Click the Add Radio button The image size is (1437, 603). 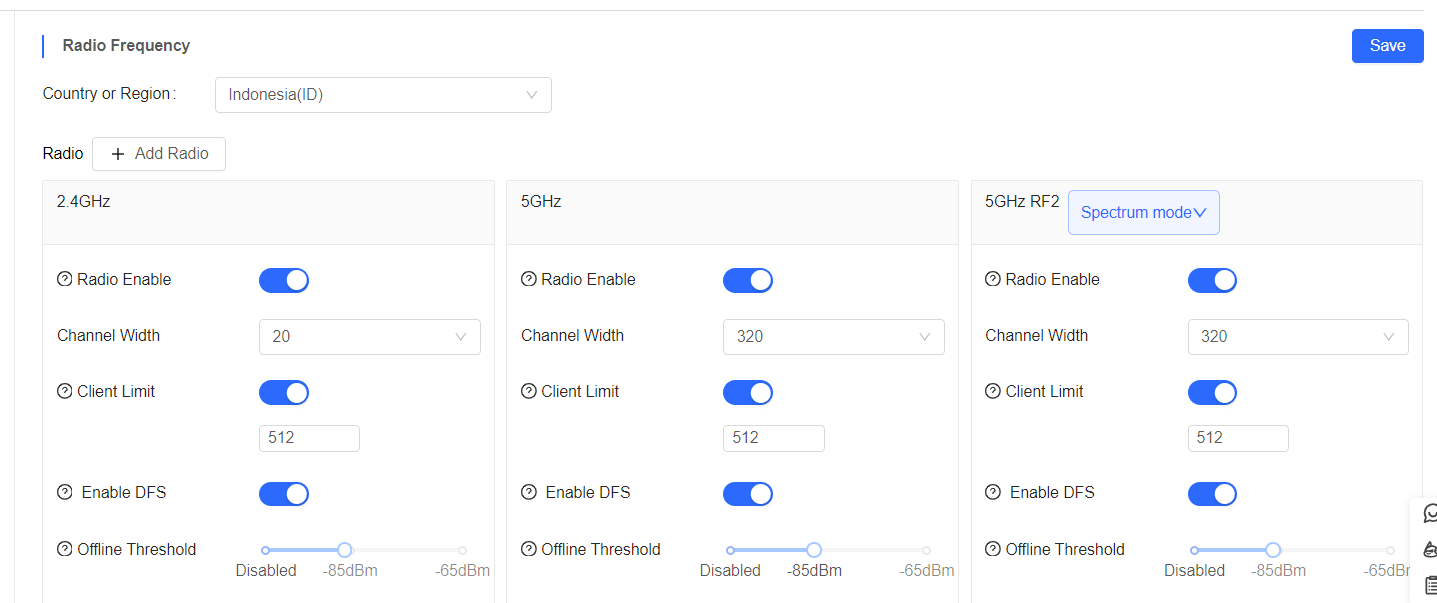pyautogui.click(x=159, y=154)
